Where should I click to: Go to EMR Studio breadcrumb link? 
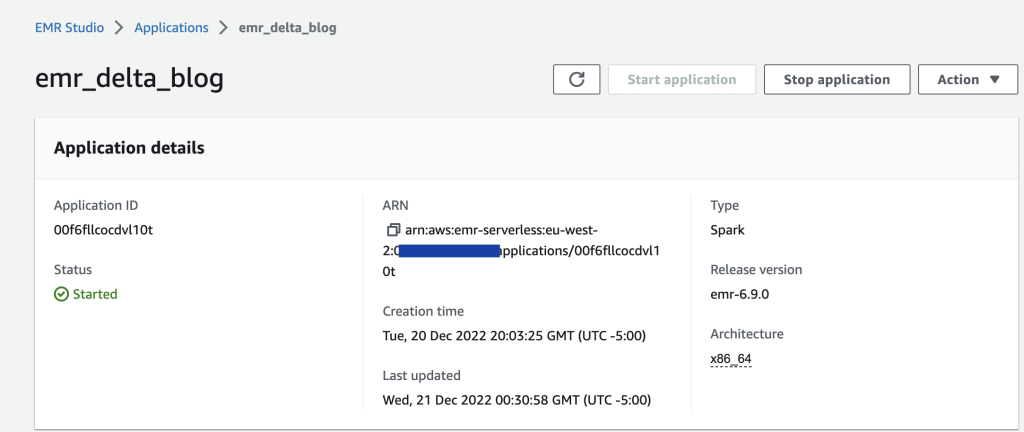[69, 28]
